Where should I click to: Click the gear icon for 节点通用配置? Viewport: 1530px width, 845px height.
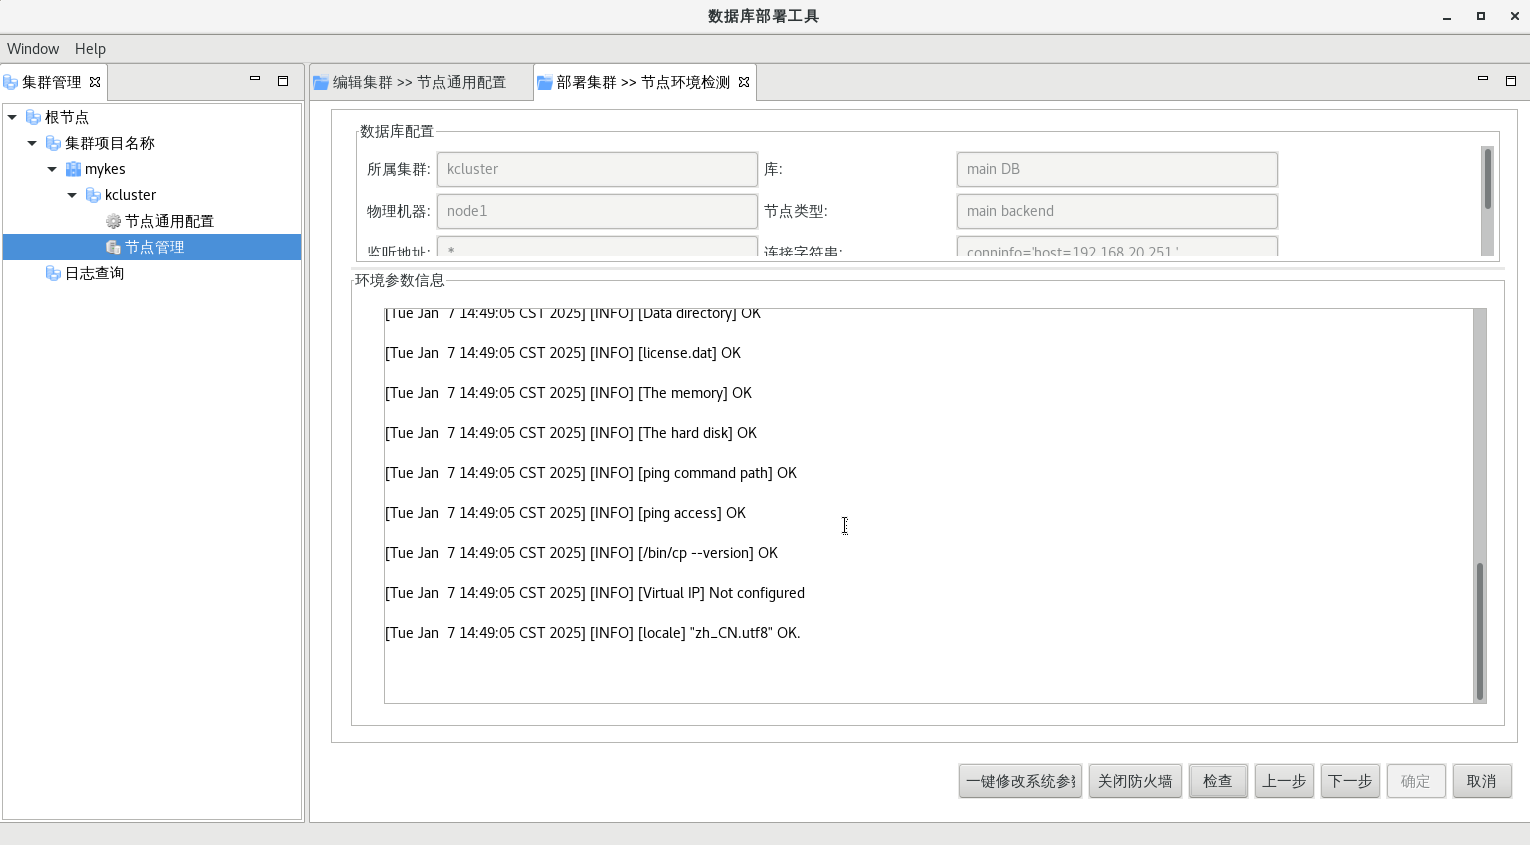(x=113, y=221)
